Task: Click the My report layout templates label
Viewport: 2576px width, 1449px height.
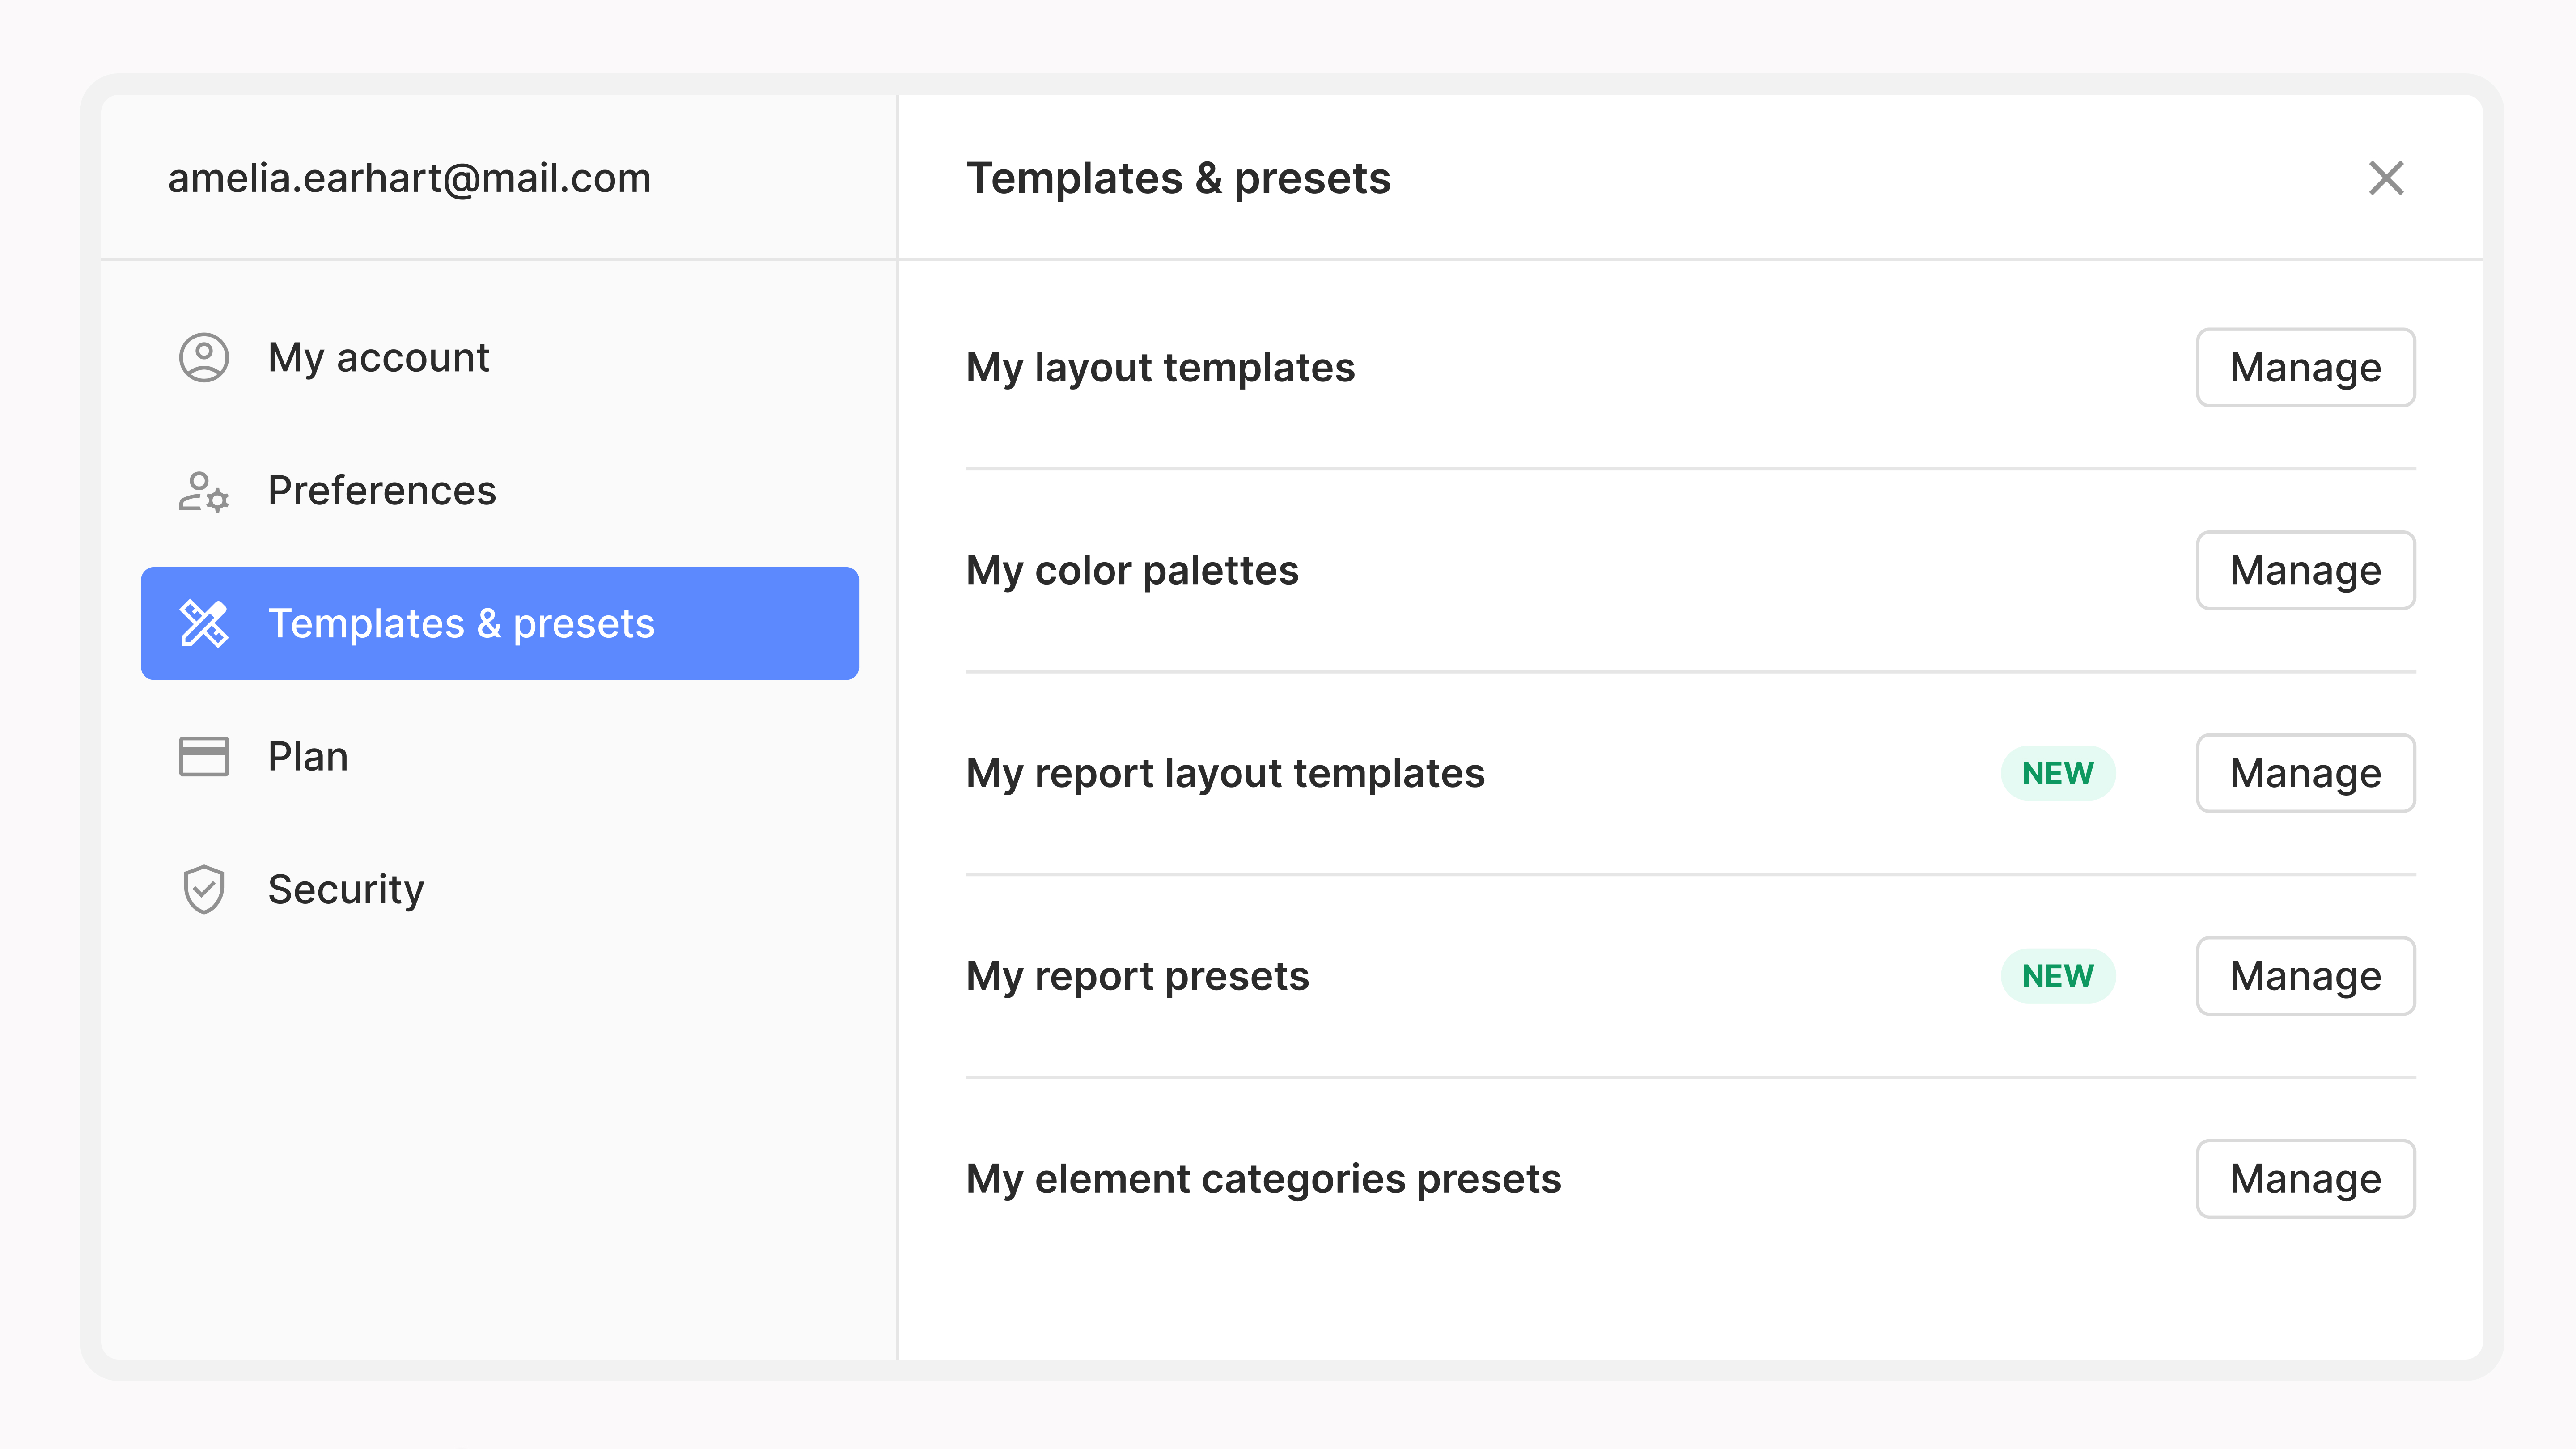Action: pyautogui.click(x=1225, y=774)
